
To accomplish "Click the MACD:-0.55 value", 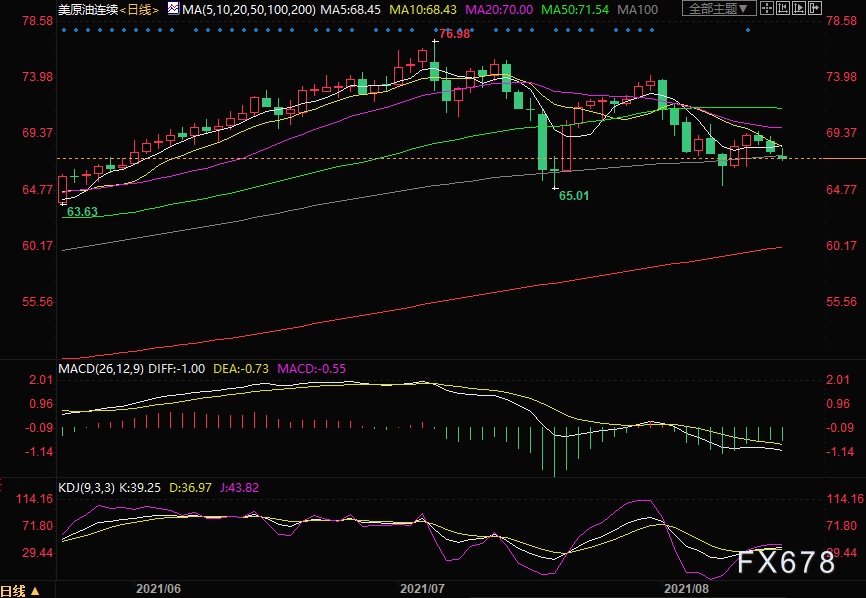I will pyautogui.click(x=311, y=369).
